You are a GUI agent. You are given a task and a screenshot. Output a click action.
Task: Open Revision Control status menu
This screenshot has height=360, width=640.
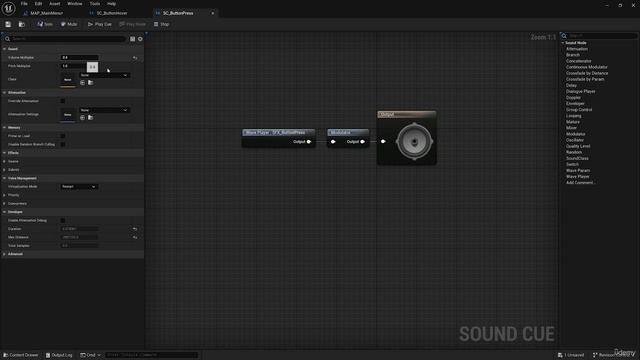click(614, 355)
